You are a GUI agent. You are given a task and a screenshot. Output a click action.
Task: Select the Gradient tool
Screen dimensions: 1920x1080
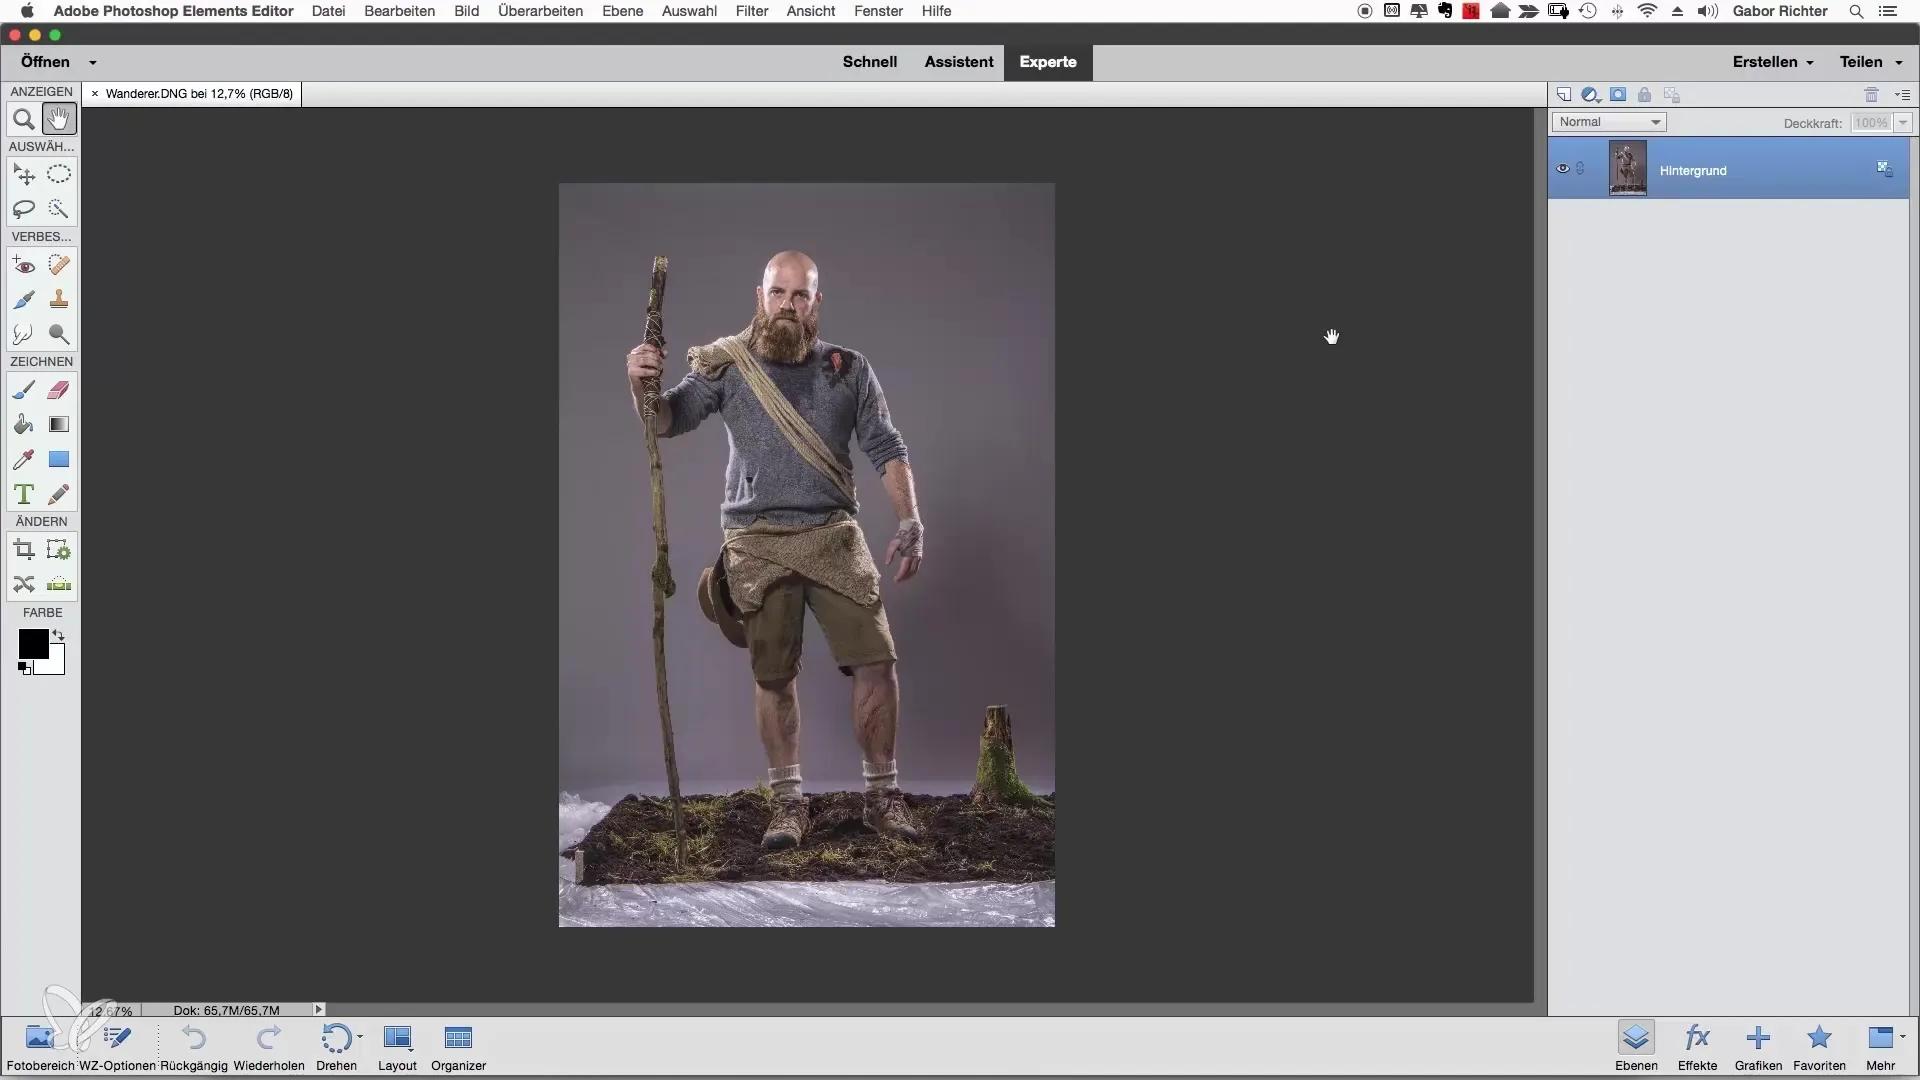pyautogui.click(x=59, y=424)
